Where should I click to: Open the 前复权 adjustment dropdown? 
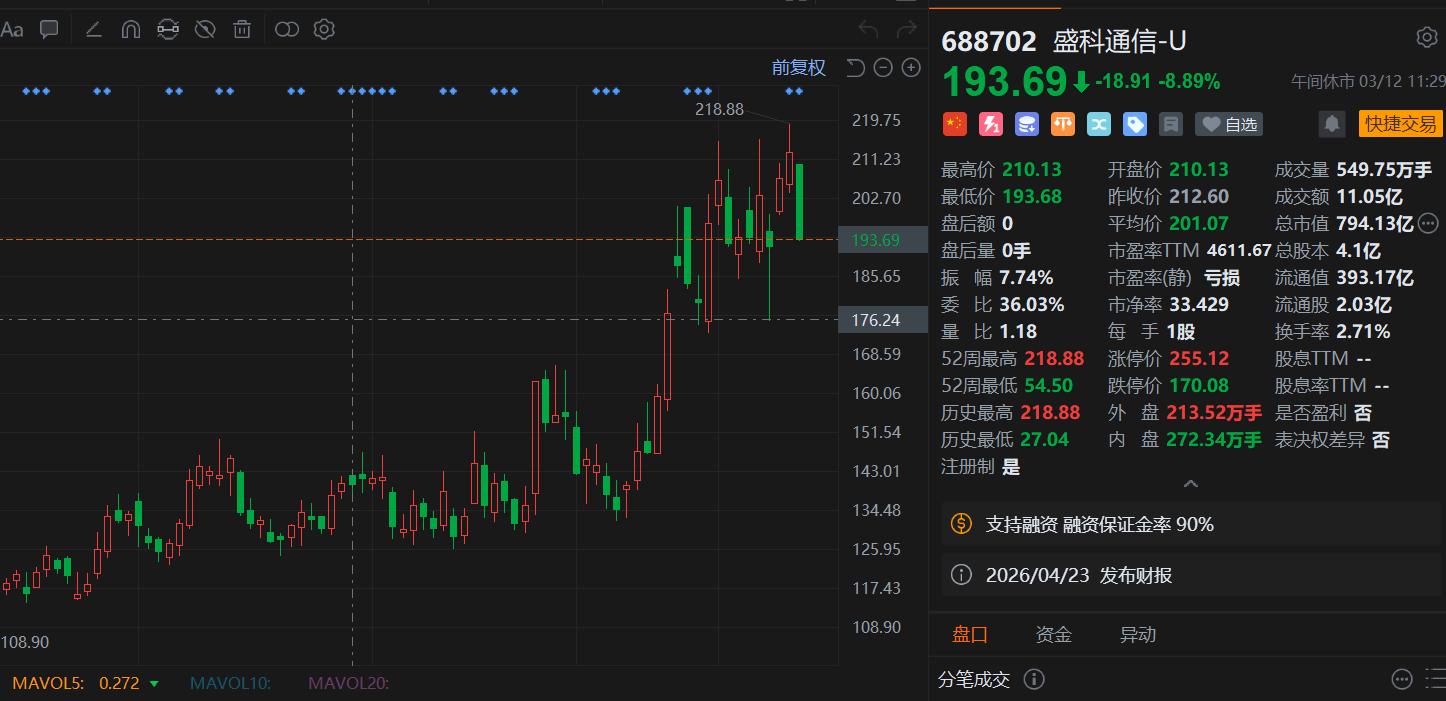tap(797, 67)
